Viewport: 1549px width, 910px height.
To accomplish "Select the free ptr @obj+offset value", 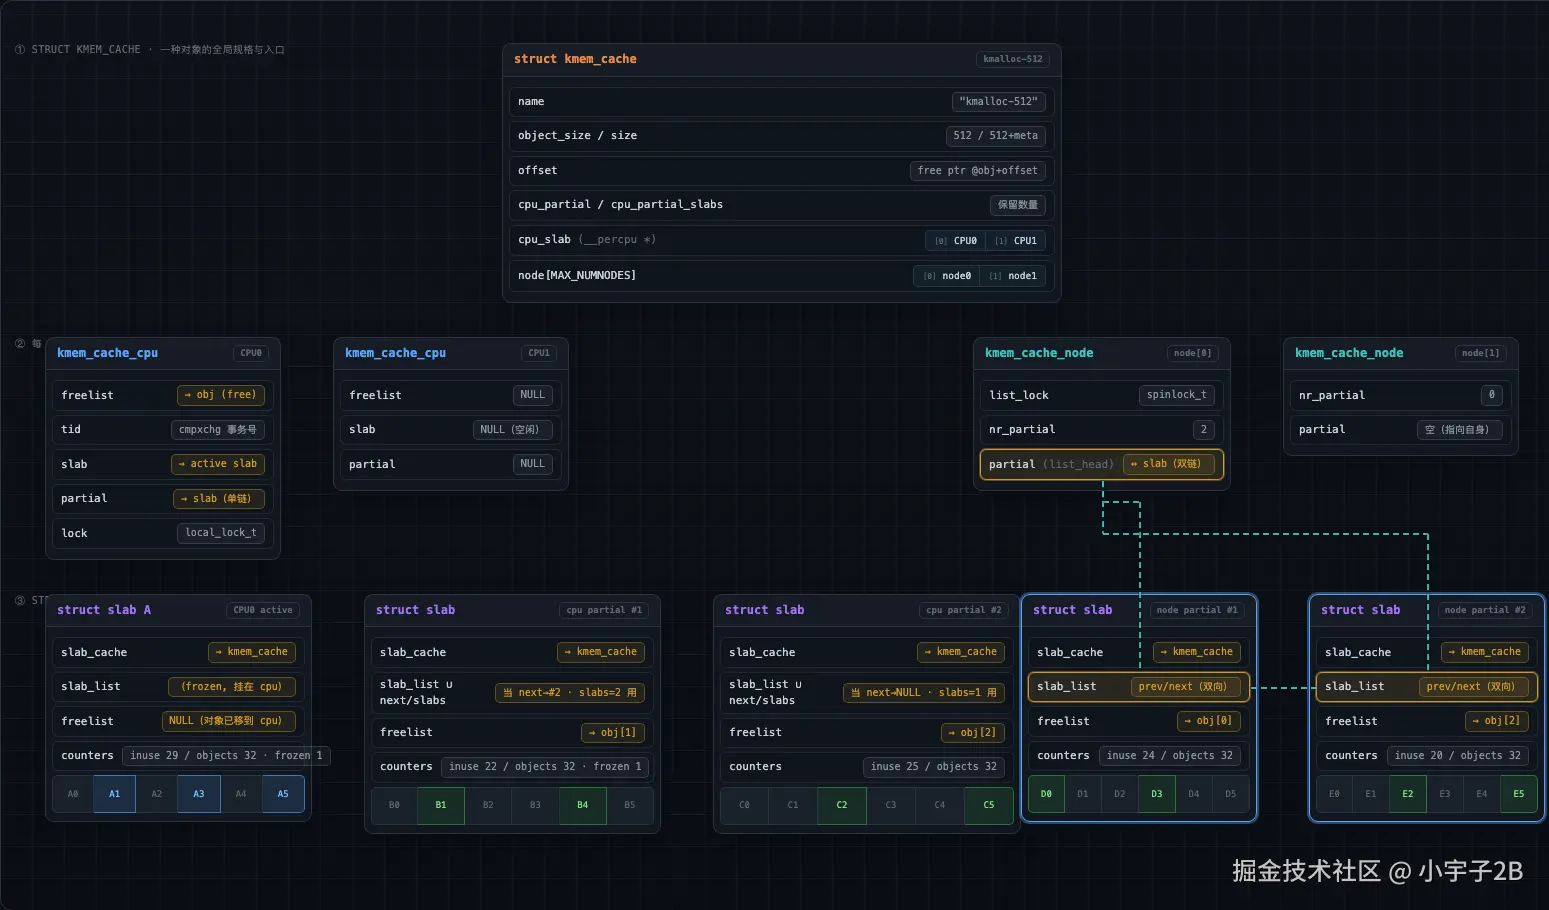I will click(x=977, y=170).
